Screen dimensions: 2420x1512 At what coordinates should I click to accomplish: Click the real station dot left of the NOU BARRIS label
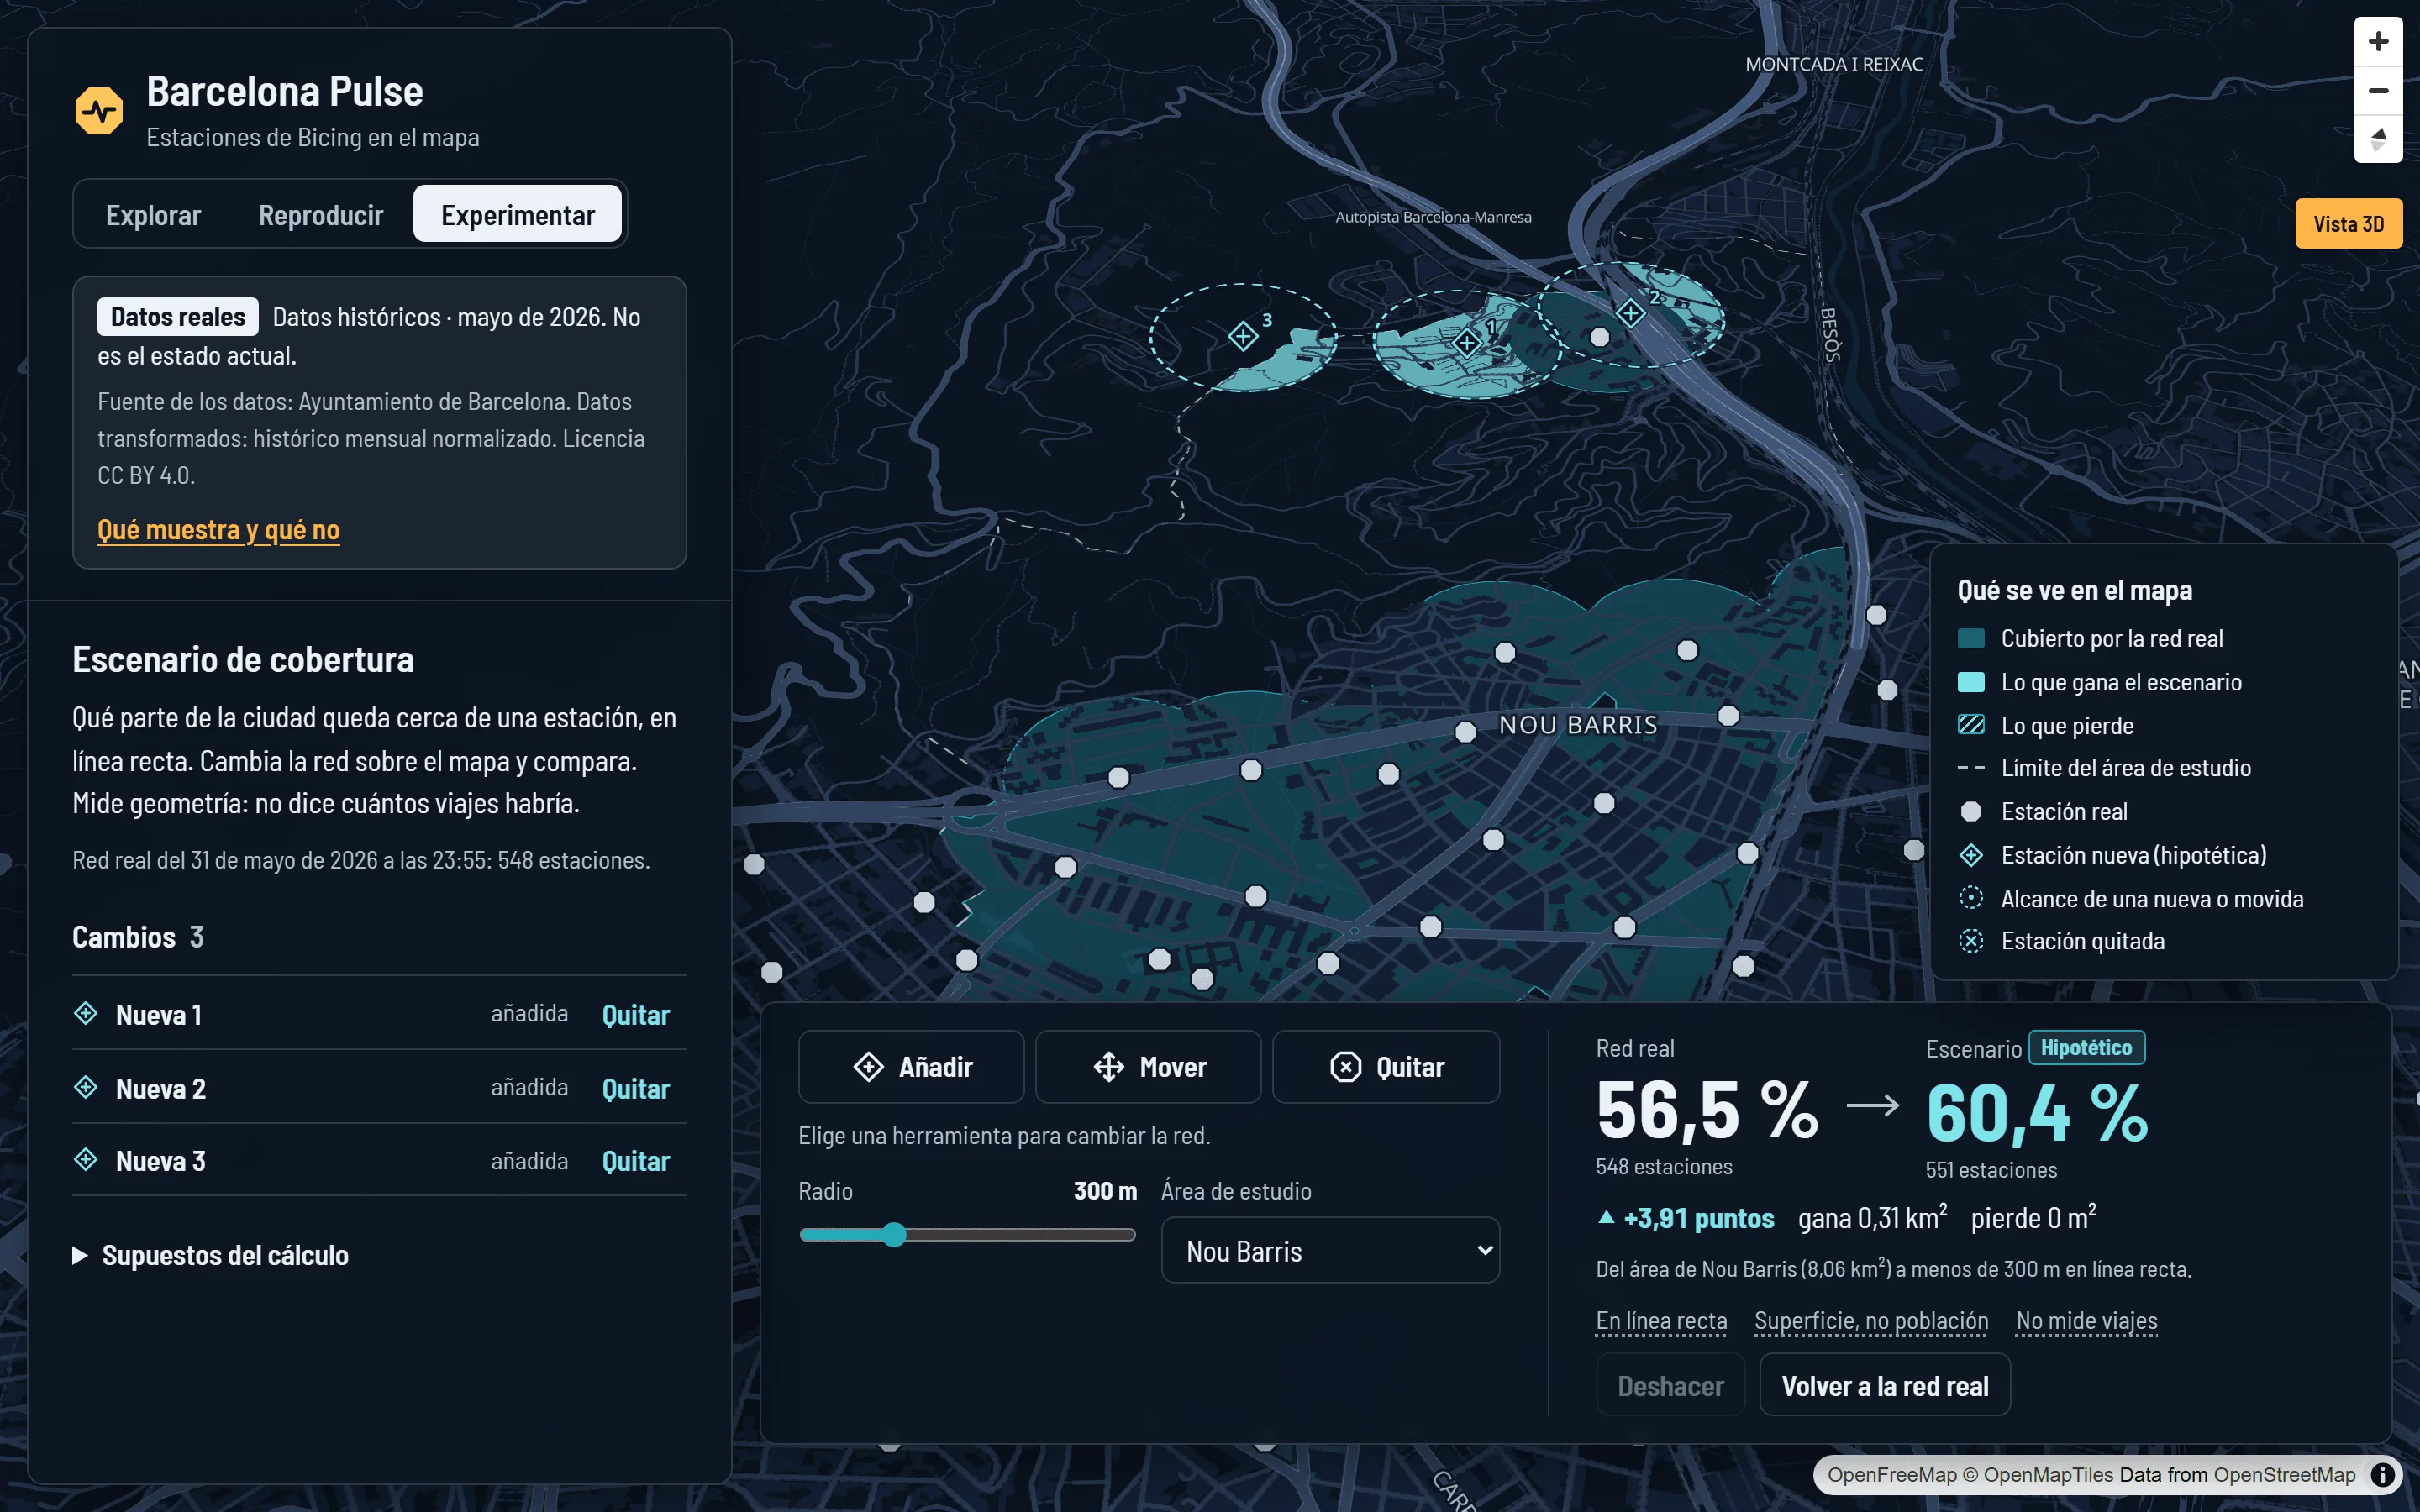pyautogui.click(x=1465, y=732)
